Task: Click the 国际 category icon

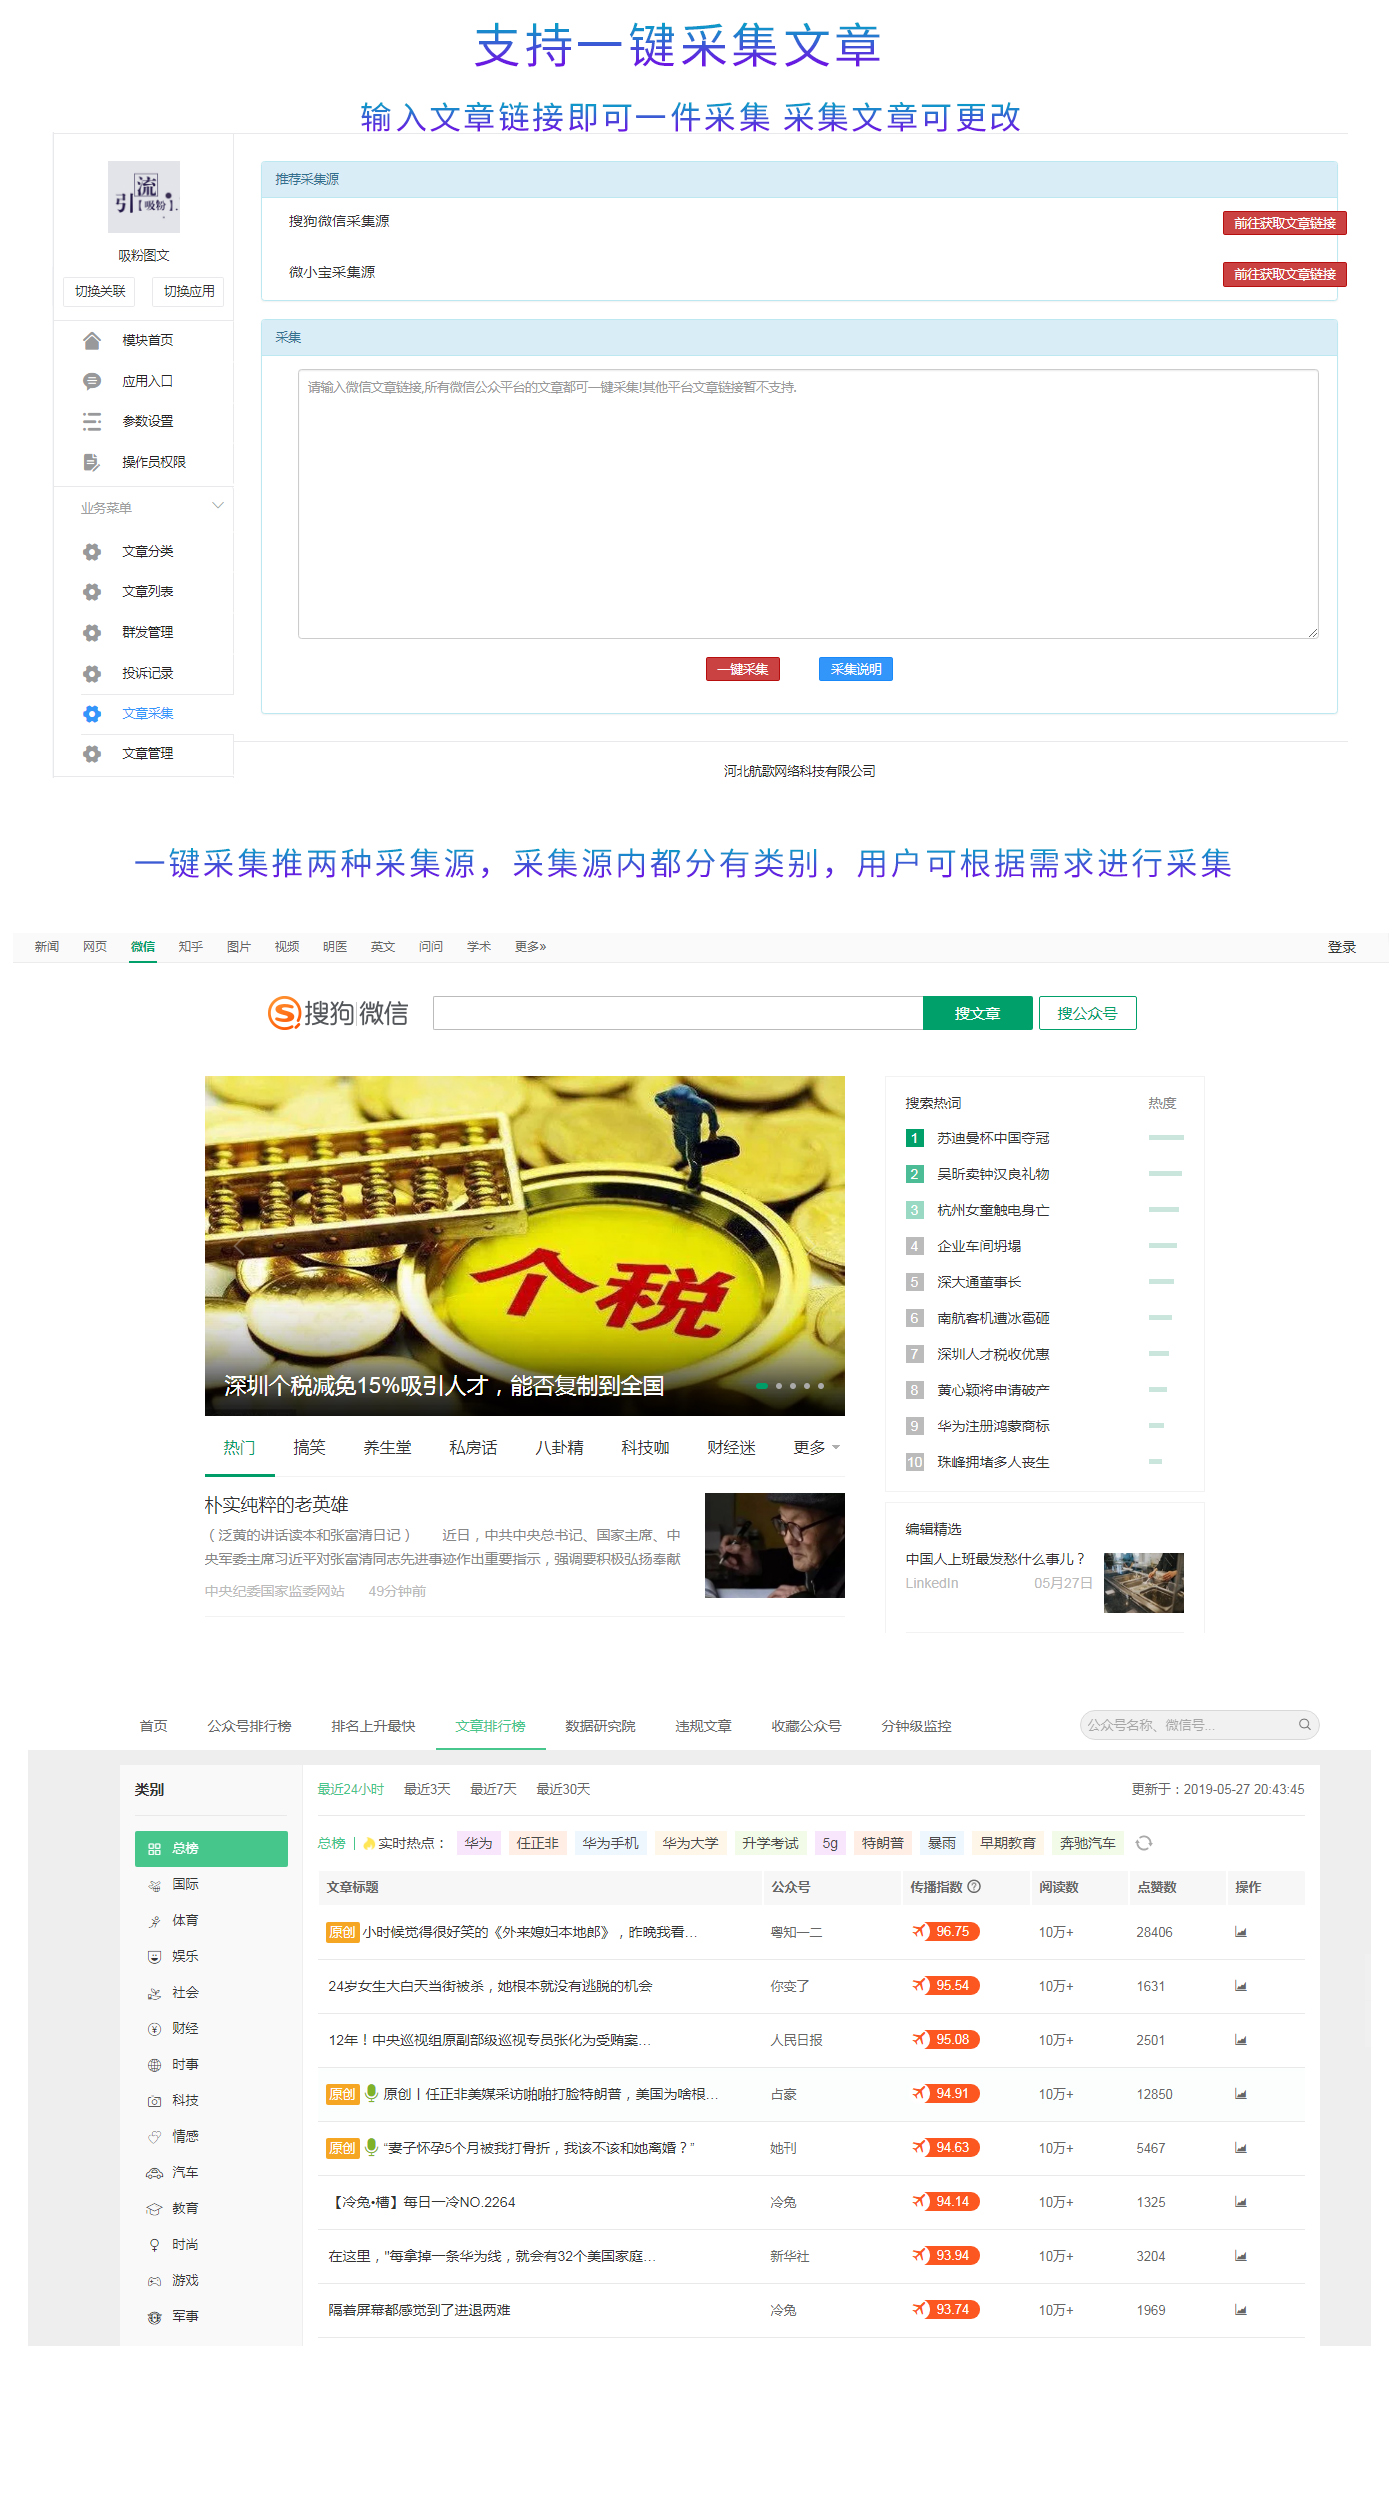Action: click(x=154, y=1885)
